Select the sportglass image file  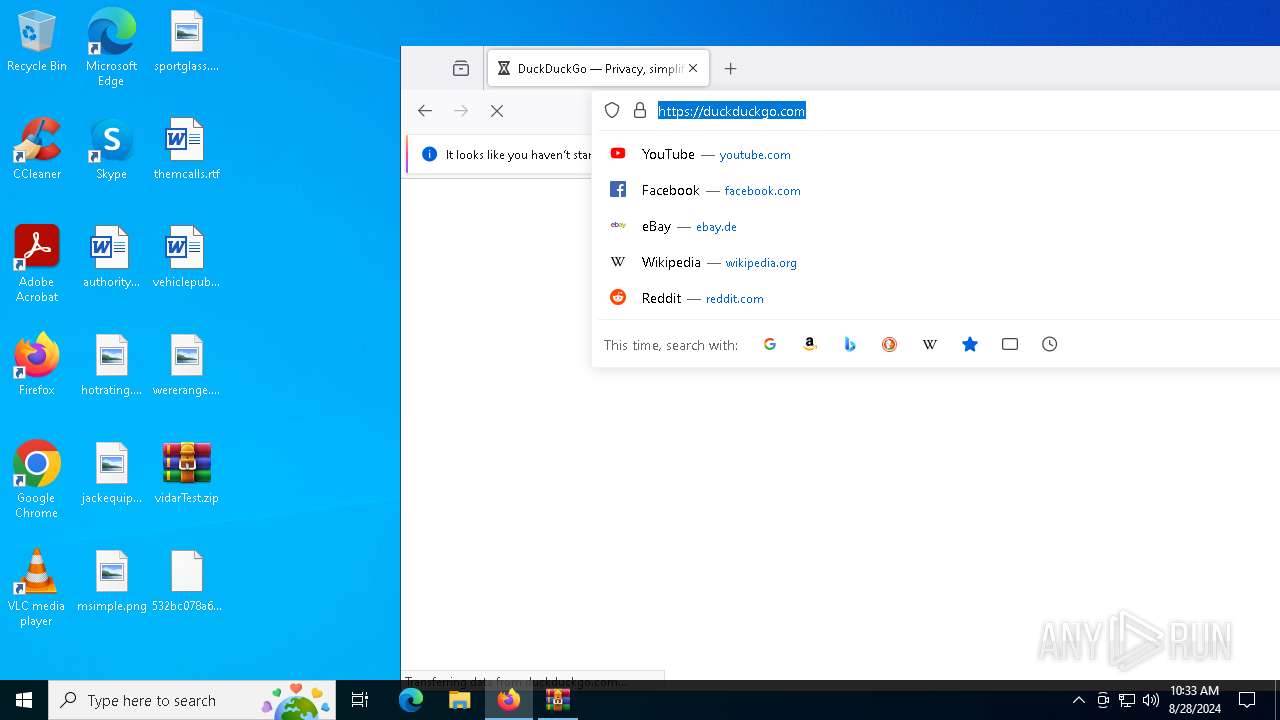(187, 42)
